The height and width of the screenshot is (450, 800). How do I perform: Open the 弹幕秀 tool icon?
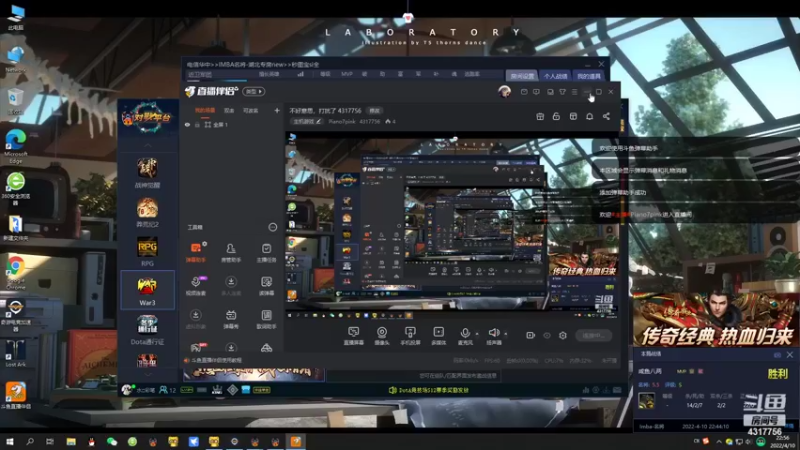tap(231, 319)
